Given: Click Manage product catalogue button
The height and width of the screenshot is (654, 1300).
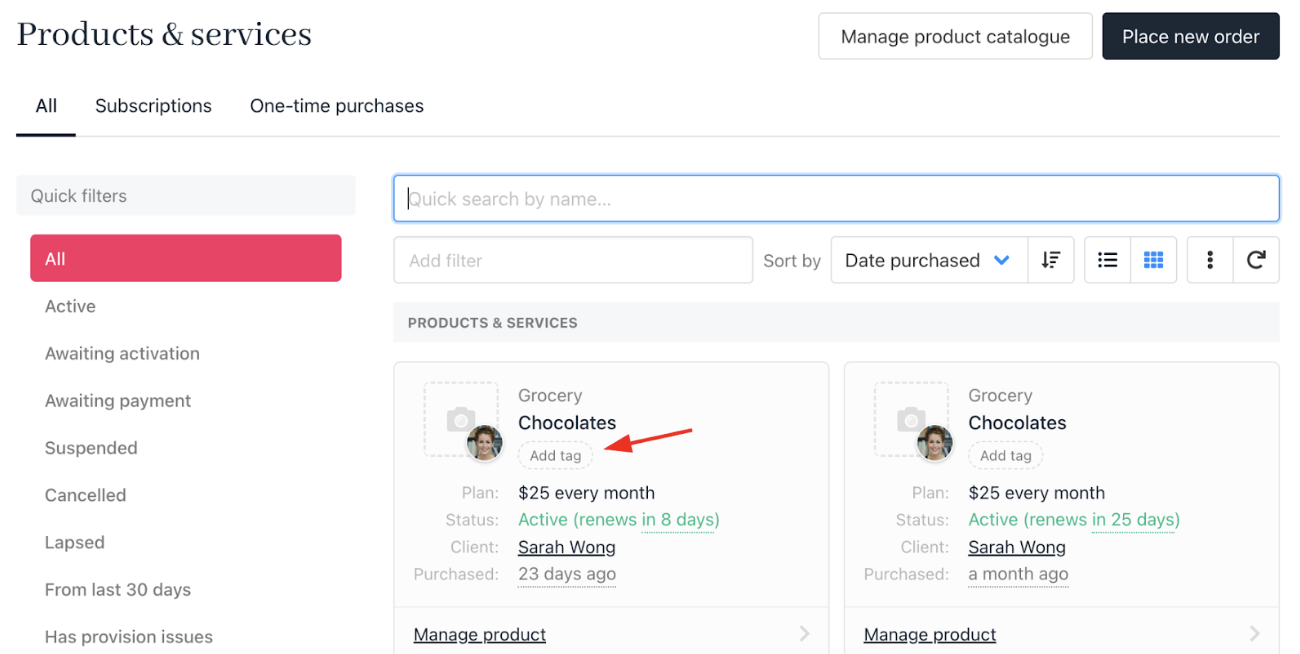Looking at the screenshot, I should tap(955, 37).
